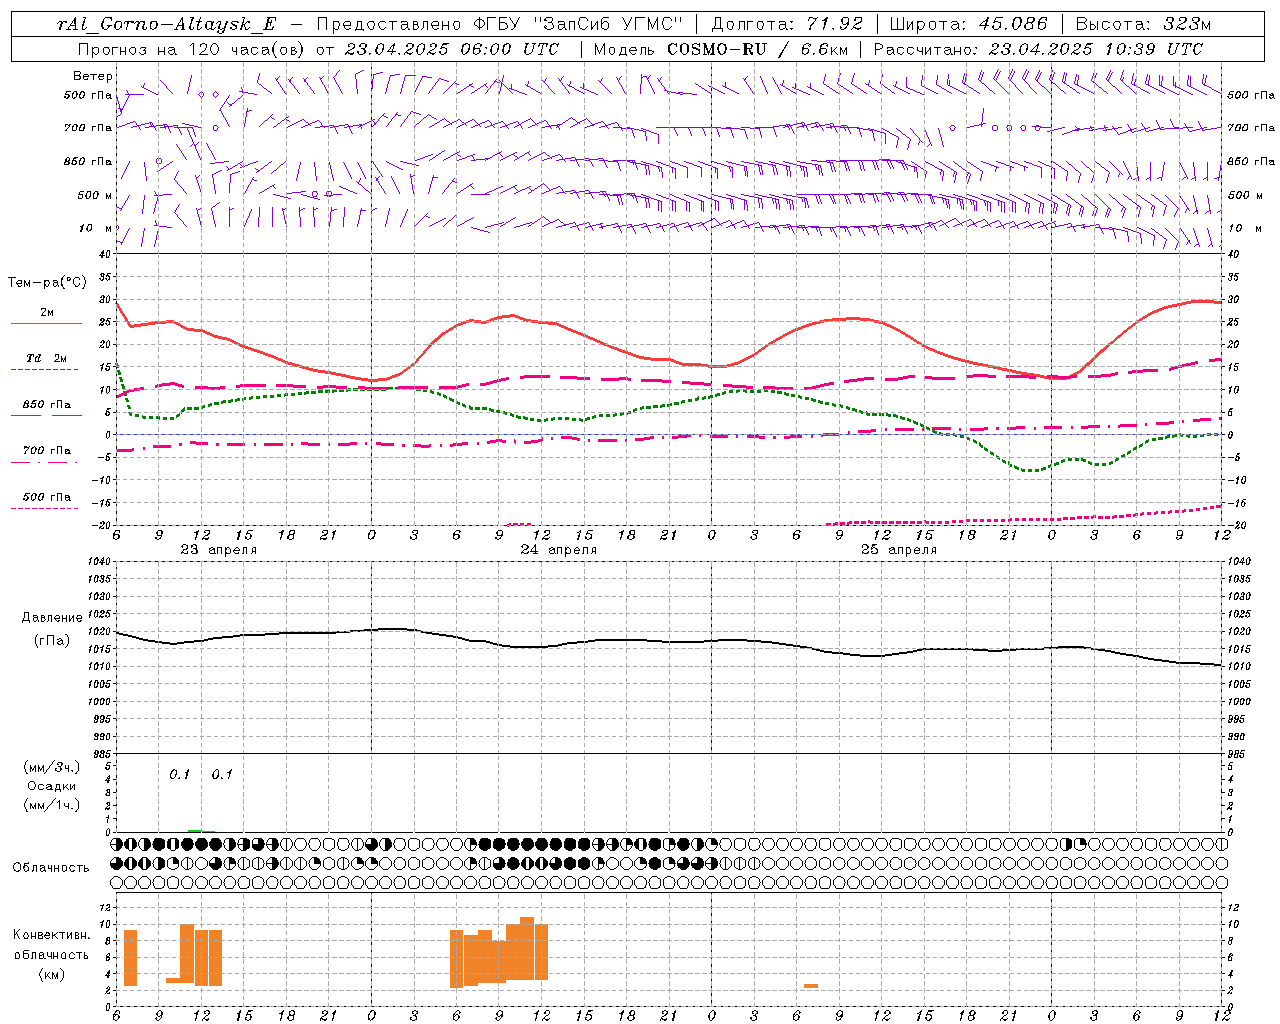Screen dimensions: 1280x1024
Task: Click the 23 апреля date label
Action: click(x=218, y=550)
